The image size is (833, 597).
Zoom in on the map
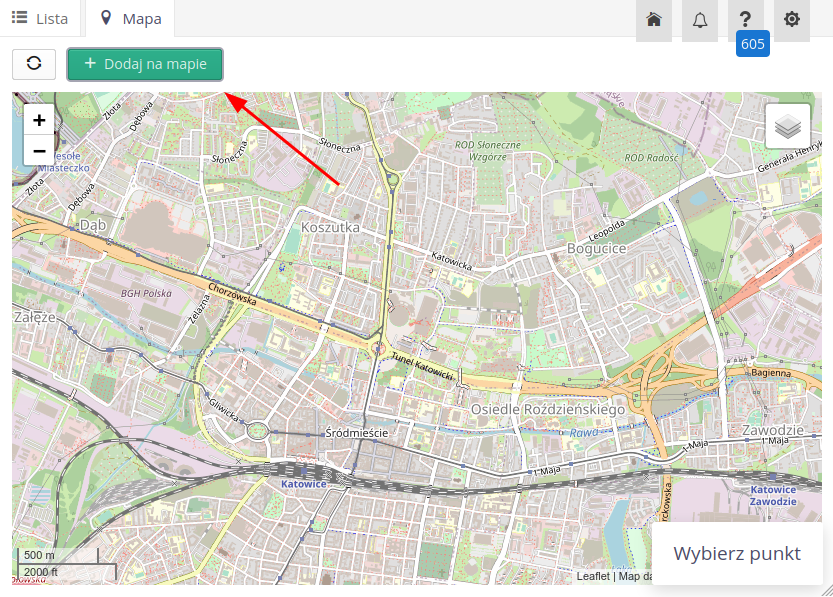pyautogui.click(x=39, y=120)
